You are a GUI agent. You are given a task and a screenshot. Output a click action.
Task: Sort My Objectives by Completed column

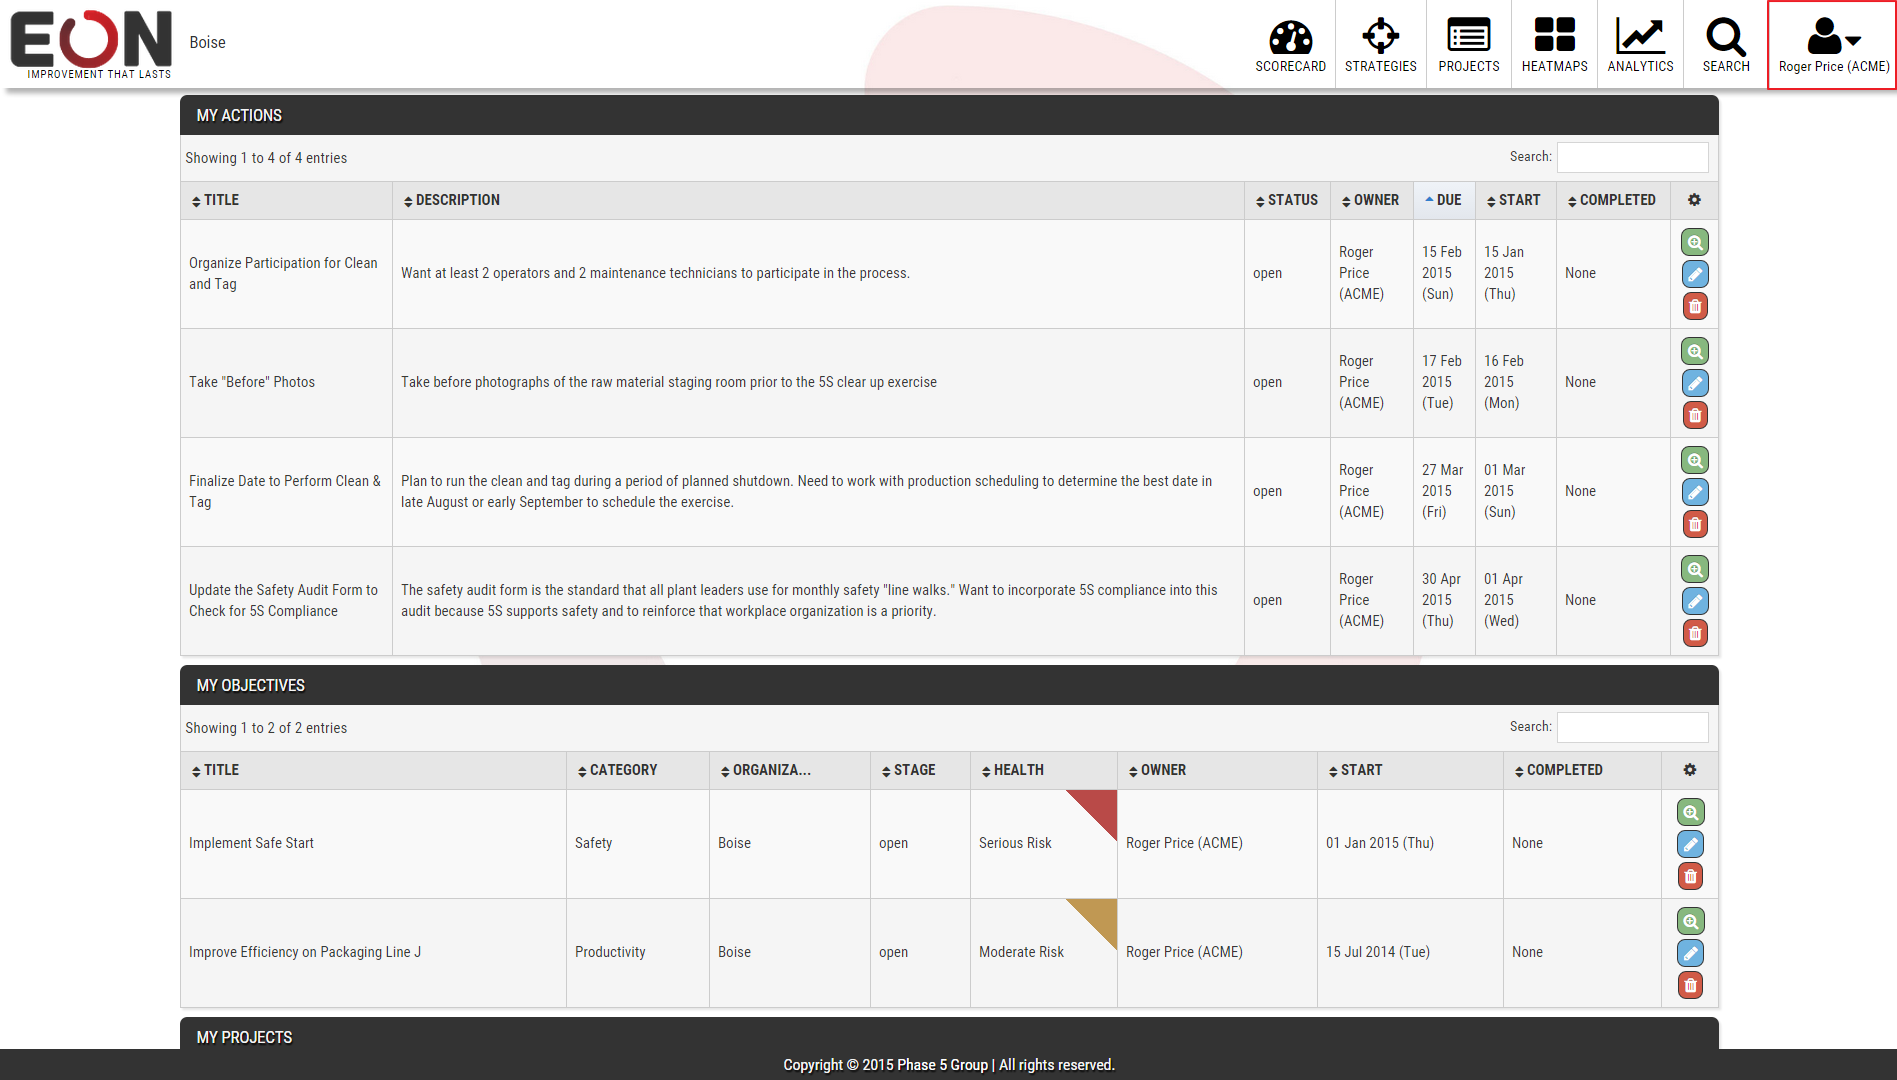click(x=1582, y=770)
